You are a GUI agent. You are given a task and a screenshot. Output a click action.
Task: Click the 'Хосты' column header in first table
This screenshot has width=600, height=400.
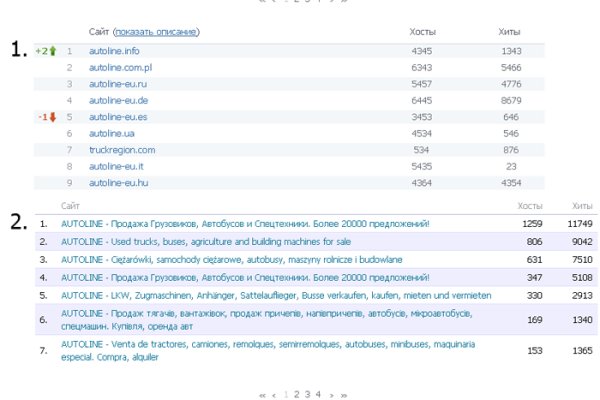[423, 32]
